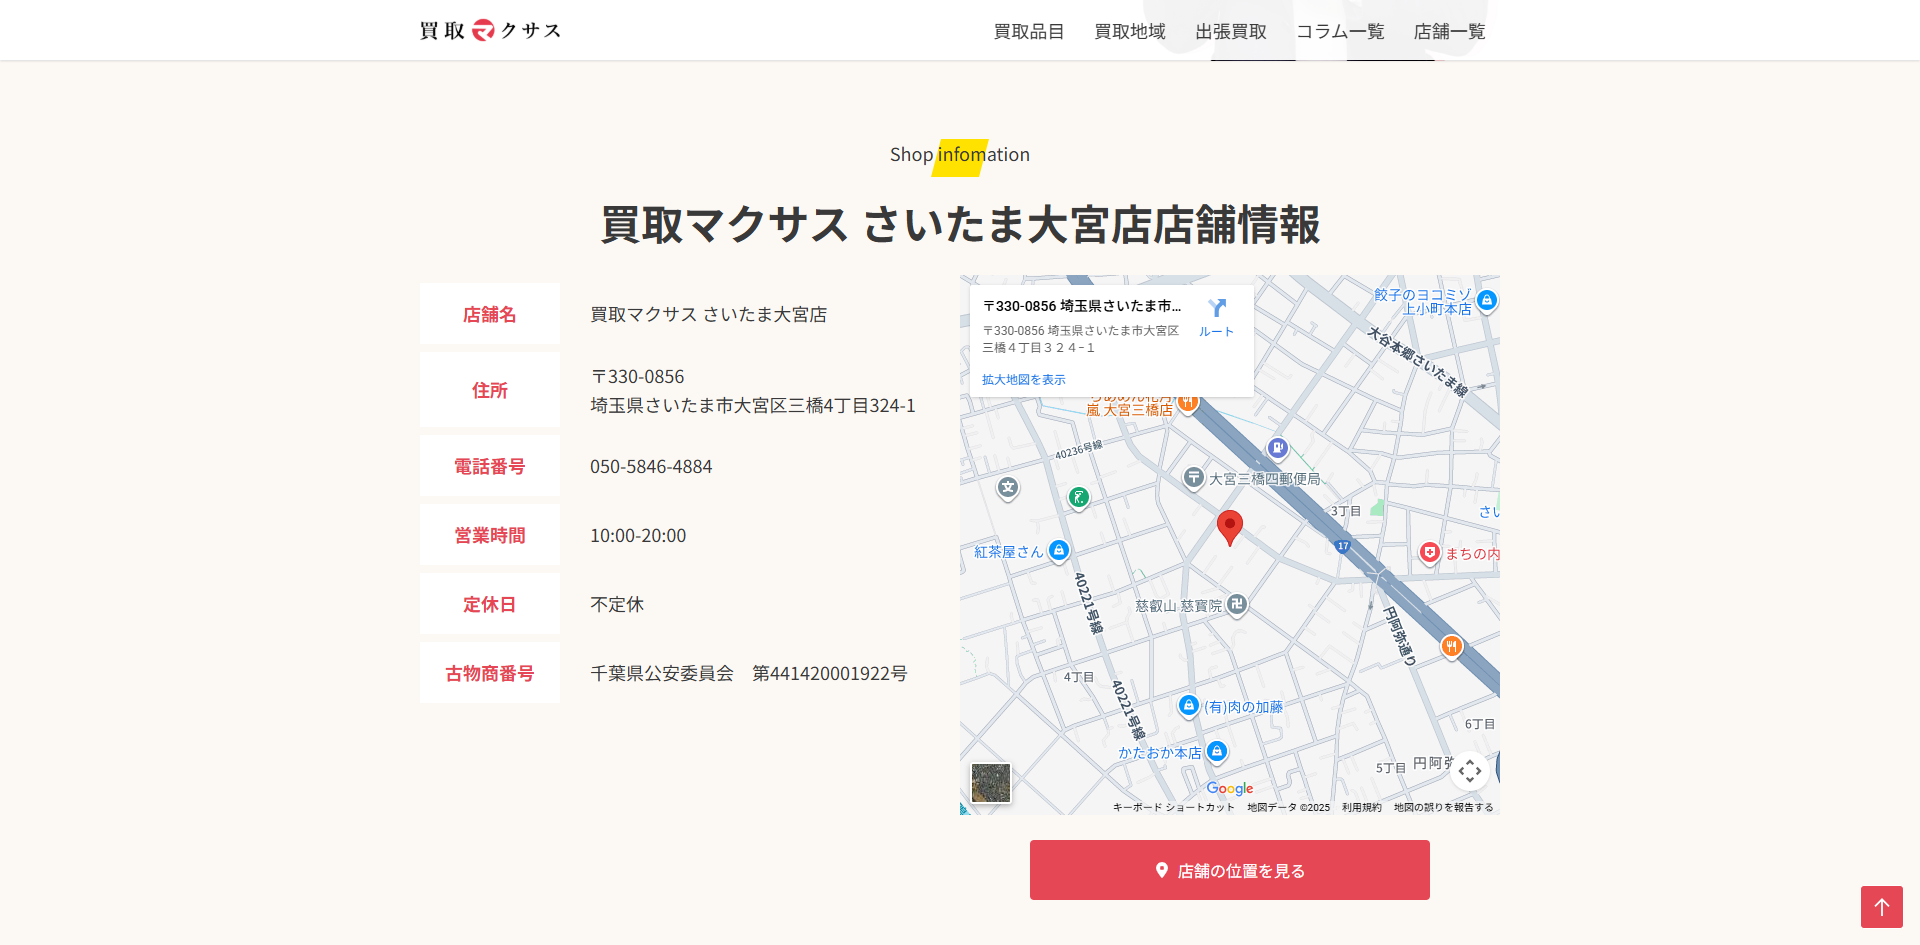Click the (有)肉の加藤 shop marker
1920x945 pixels.
click(x=1188, y=706)
